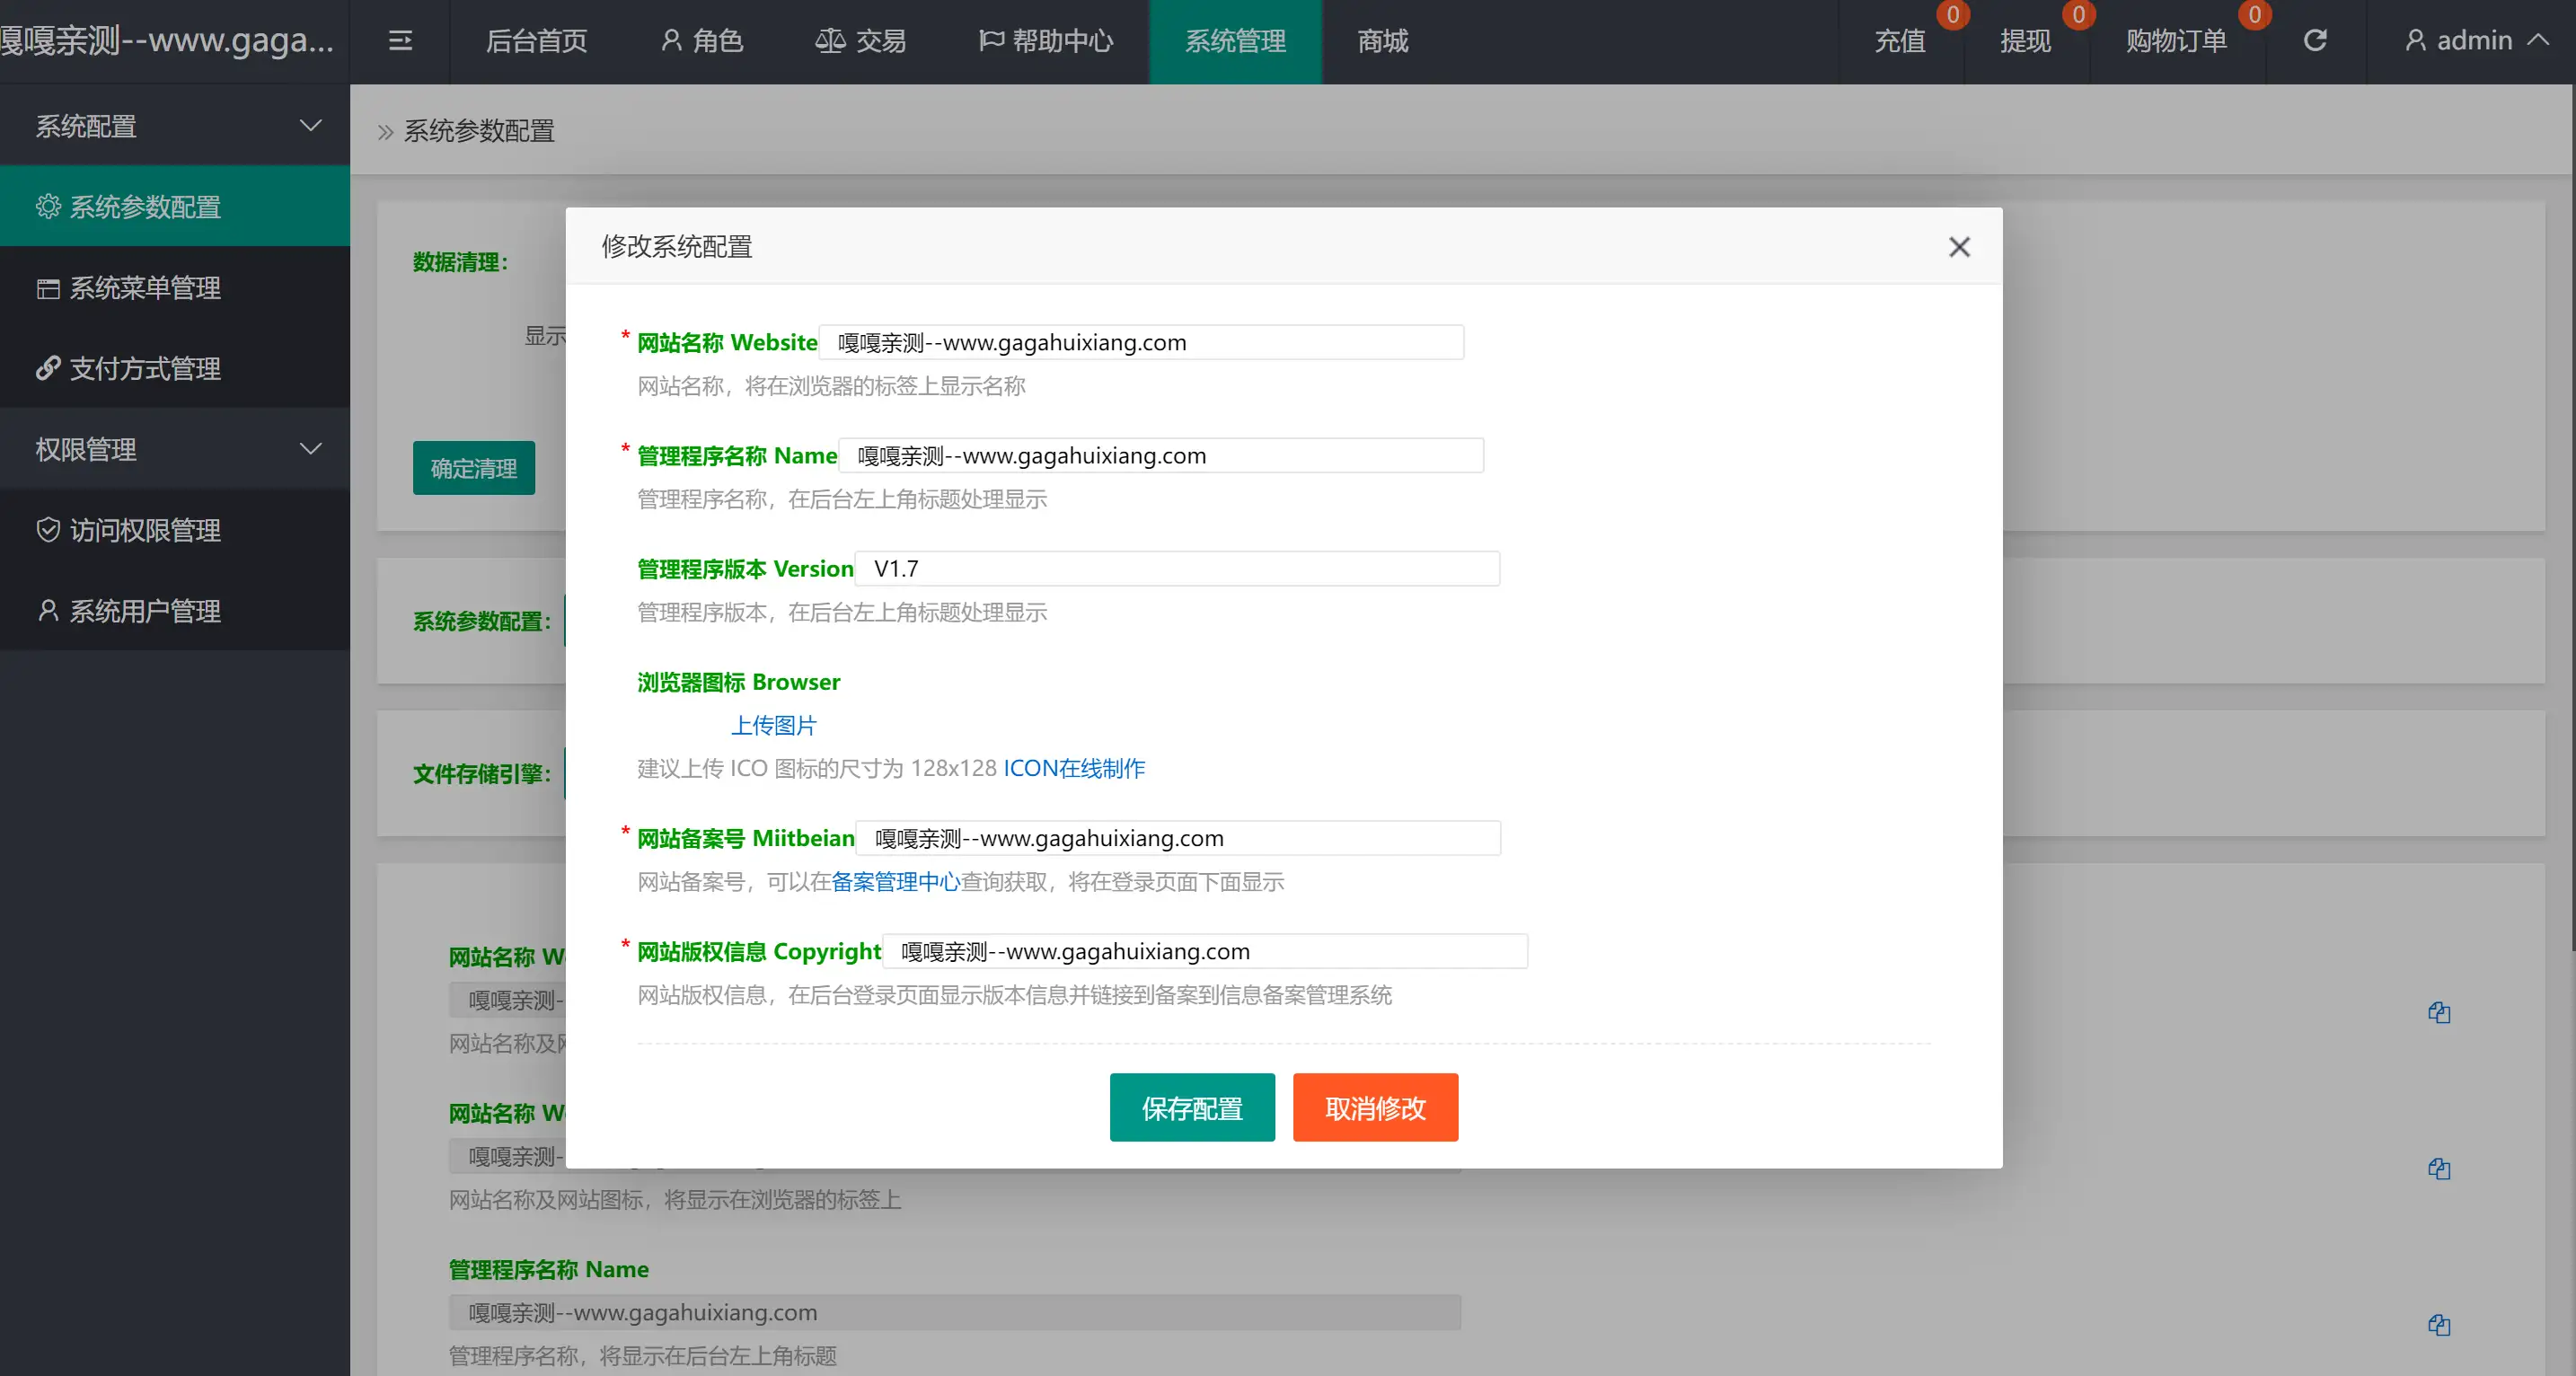
Task: Open 系统菜单单管理 from sidebar
Action: pyautogui.click(x=145, y=288)
